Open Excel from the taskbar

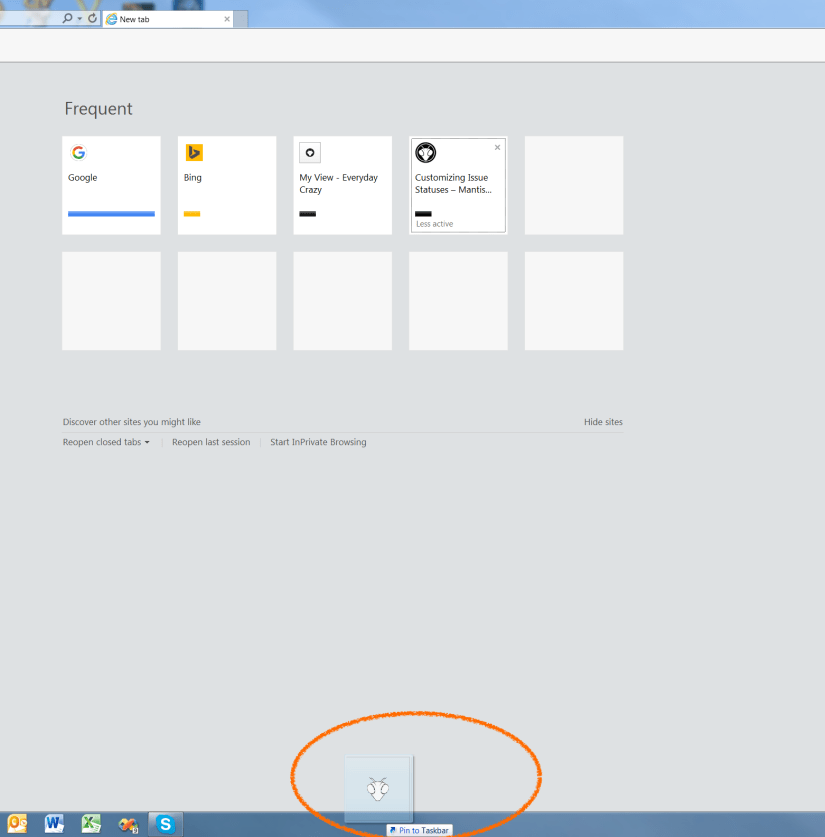coord(91,824)
